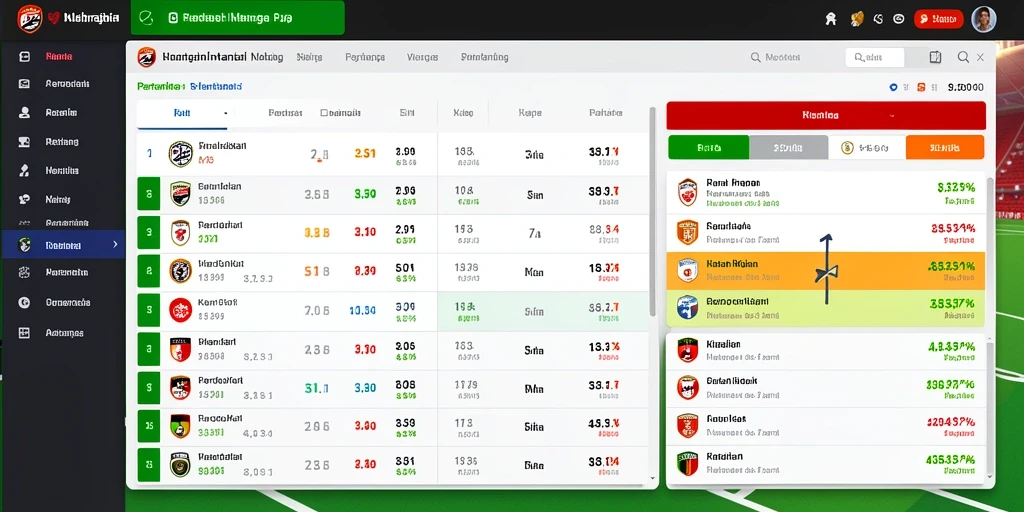Screen dimensions: 1024x512
Task: Switch to the green top bar tab
Action: coord(238,18)
